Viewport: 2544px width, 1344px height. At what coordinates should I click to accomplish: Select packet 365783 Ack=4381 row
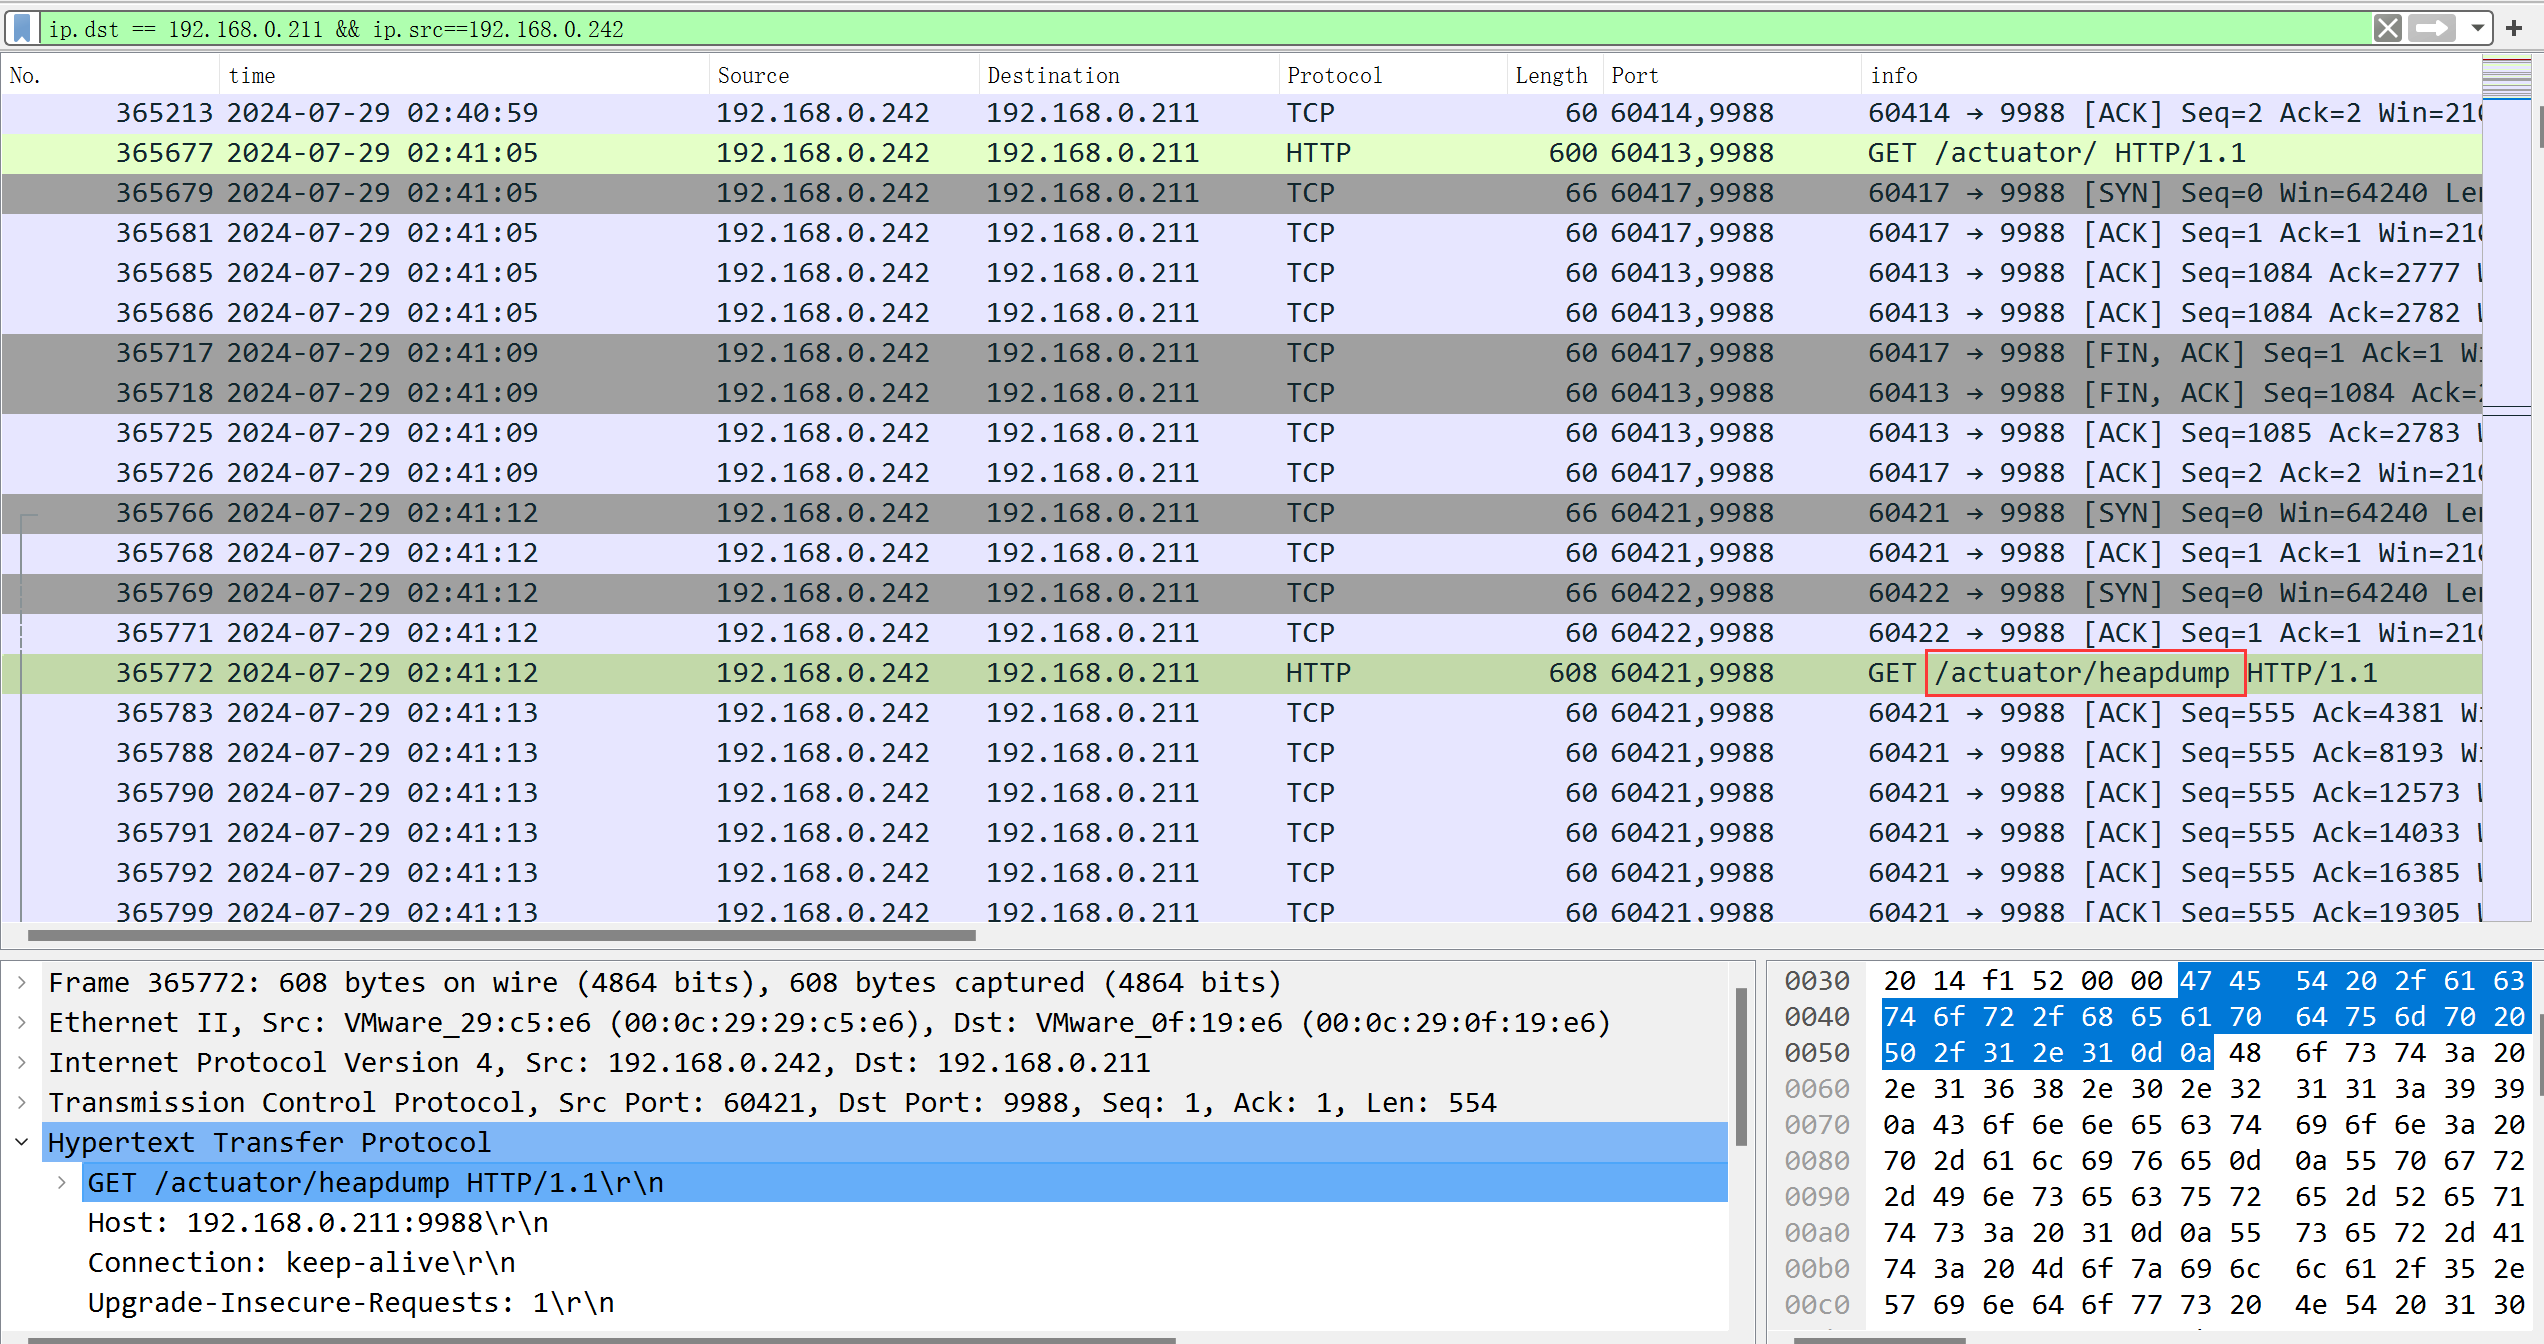1242,713
